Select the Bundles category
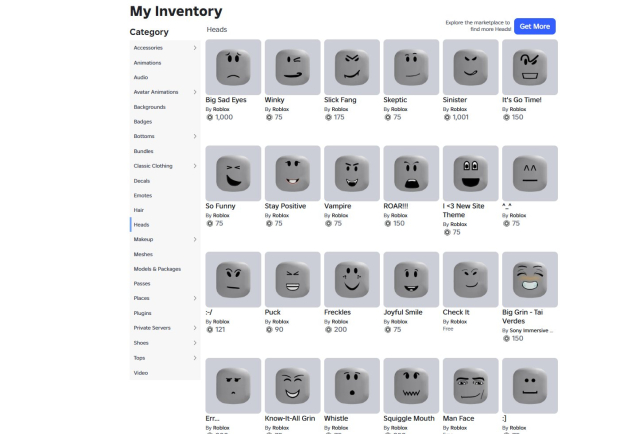Image resolution: width=635 pixels, height=434 pixels. click(x=143, y=151)
